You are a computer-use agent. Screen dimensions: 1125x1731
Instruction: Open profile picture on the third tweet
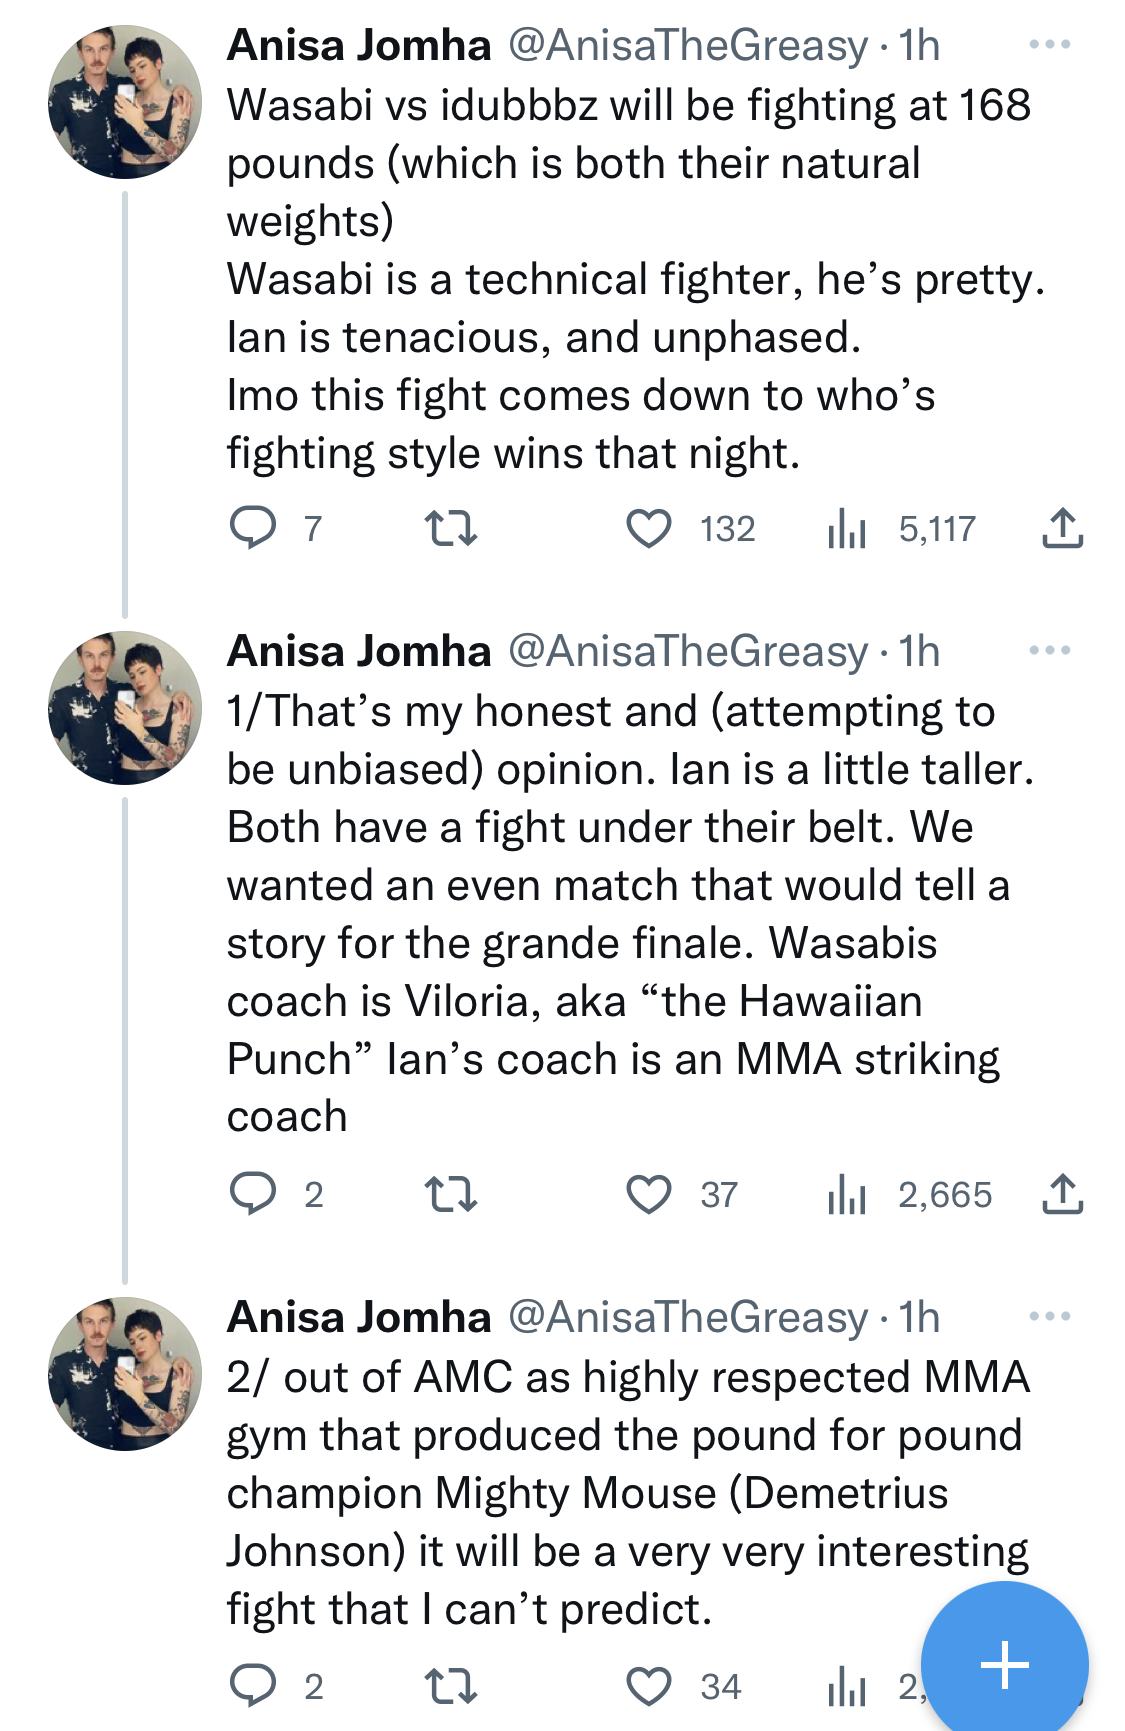[x=125, y=1374]
